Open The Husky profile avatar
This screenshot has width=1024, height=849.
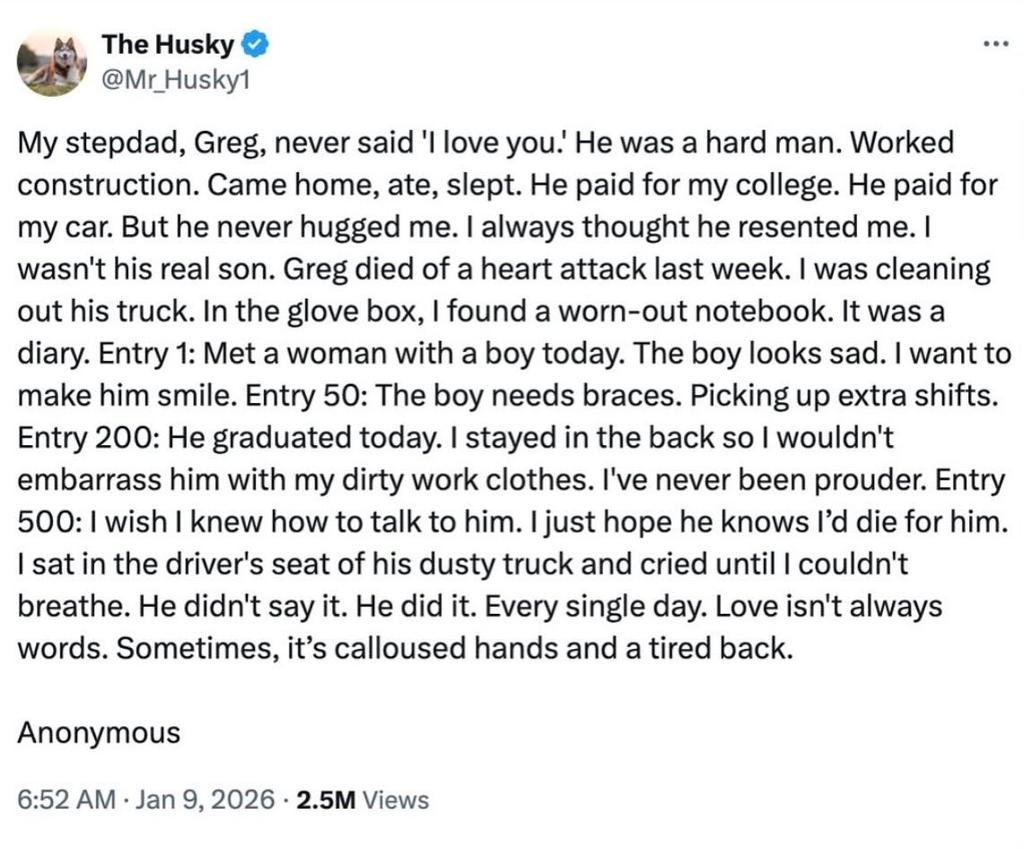[52, 62]
